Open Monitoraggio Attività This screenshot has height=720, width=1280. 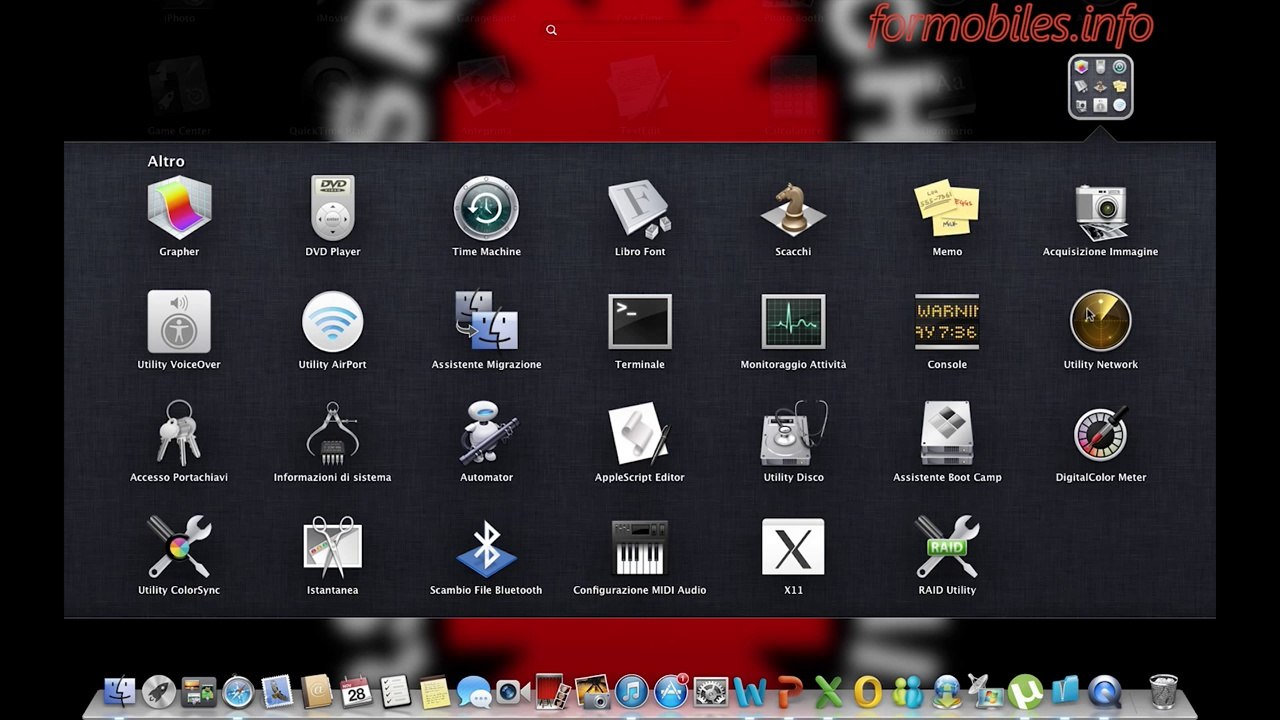[793, 321]
